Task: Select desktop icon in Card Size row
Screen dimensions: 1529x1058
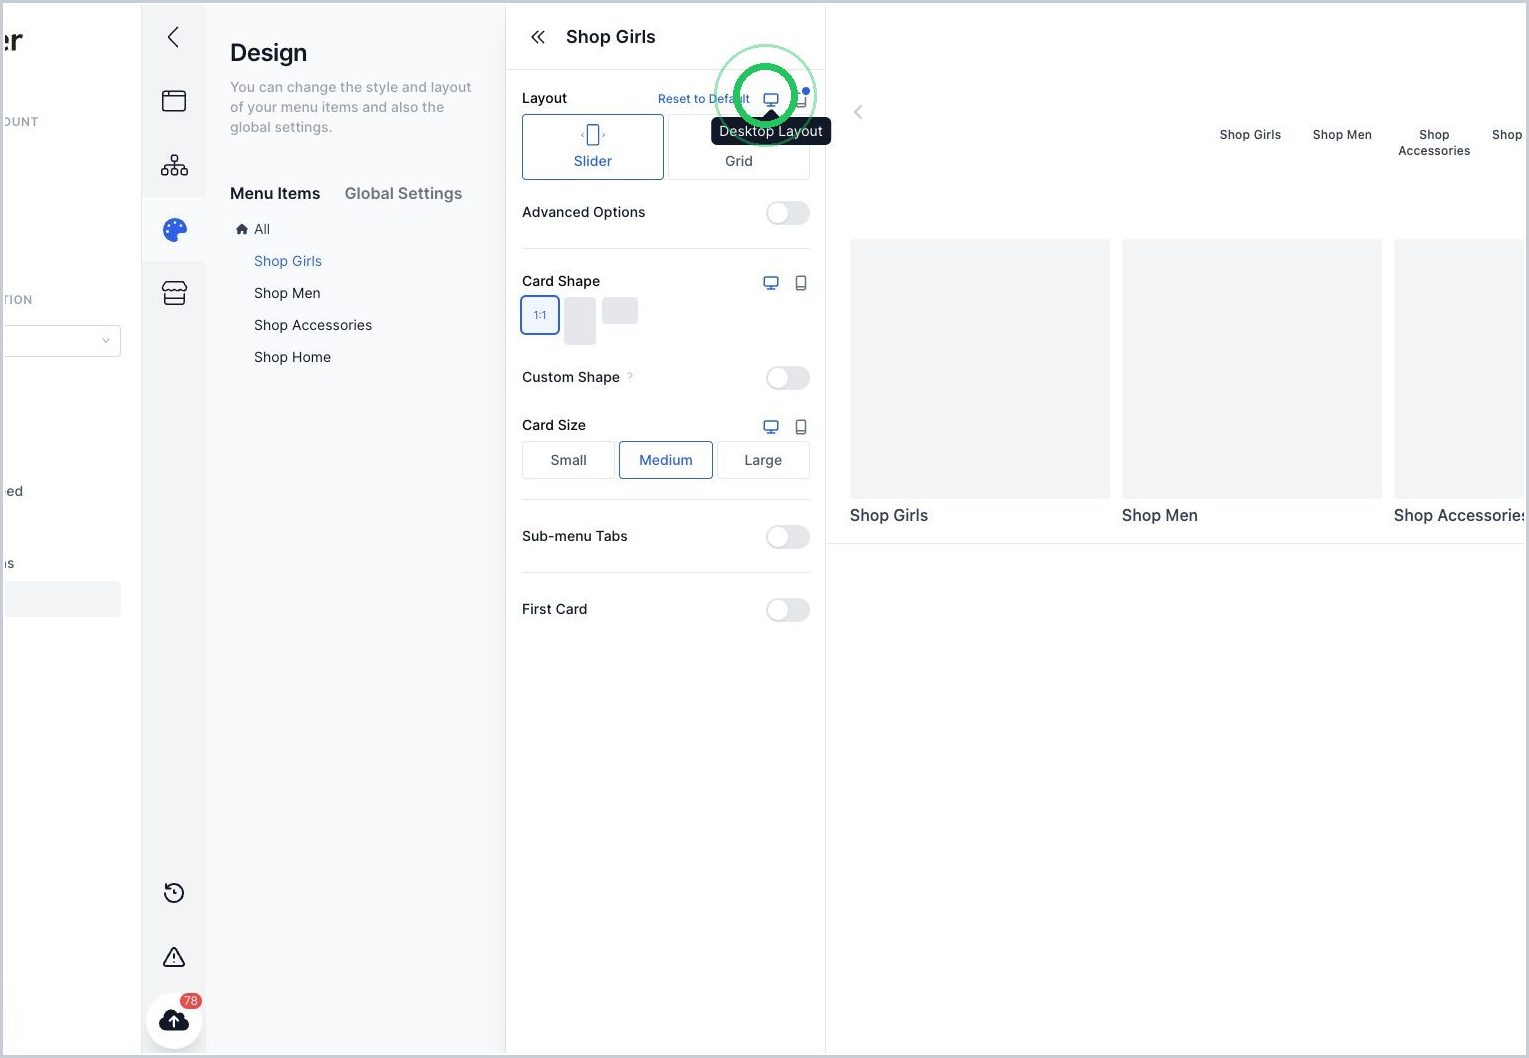Action: [771, 427]
